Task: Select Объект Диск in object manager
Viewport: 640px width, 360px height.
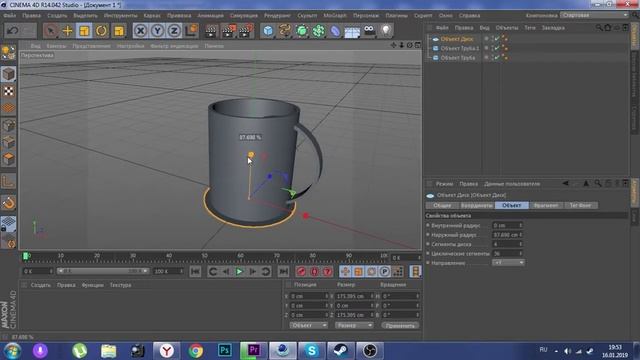Action: click(457, 39)
